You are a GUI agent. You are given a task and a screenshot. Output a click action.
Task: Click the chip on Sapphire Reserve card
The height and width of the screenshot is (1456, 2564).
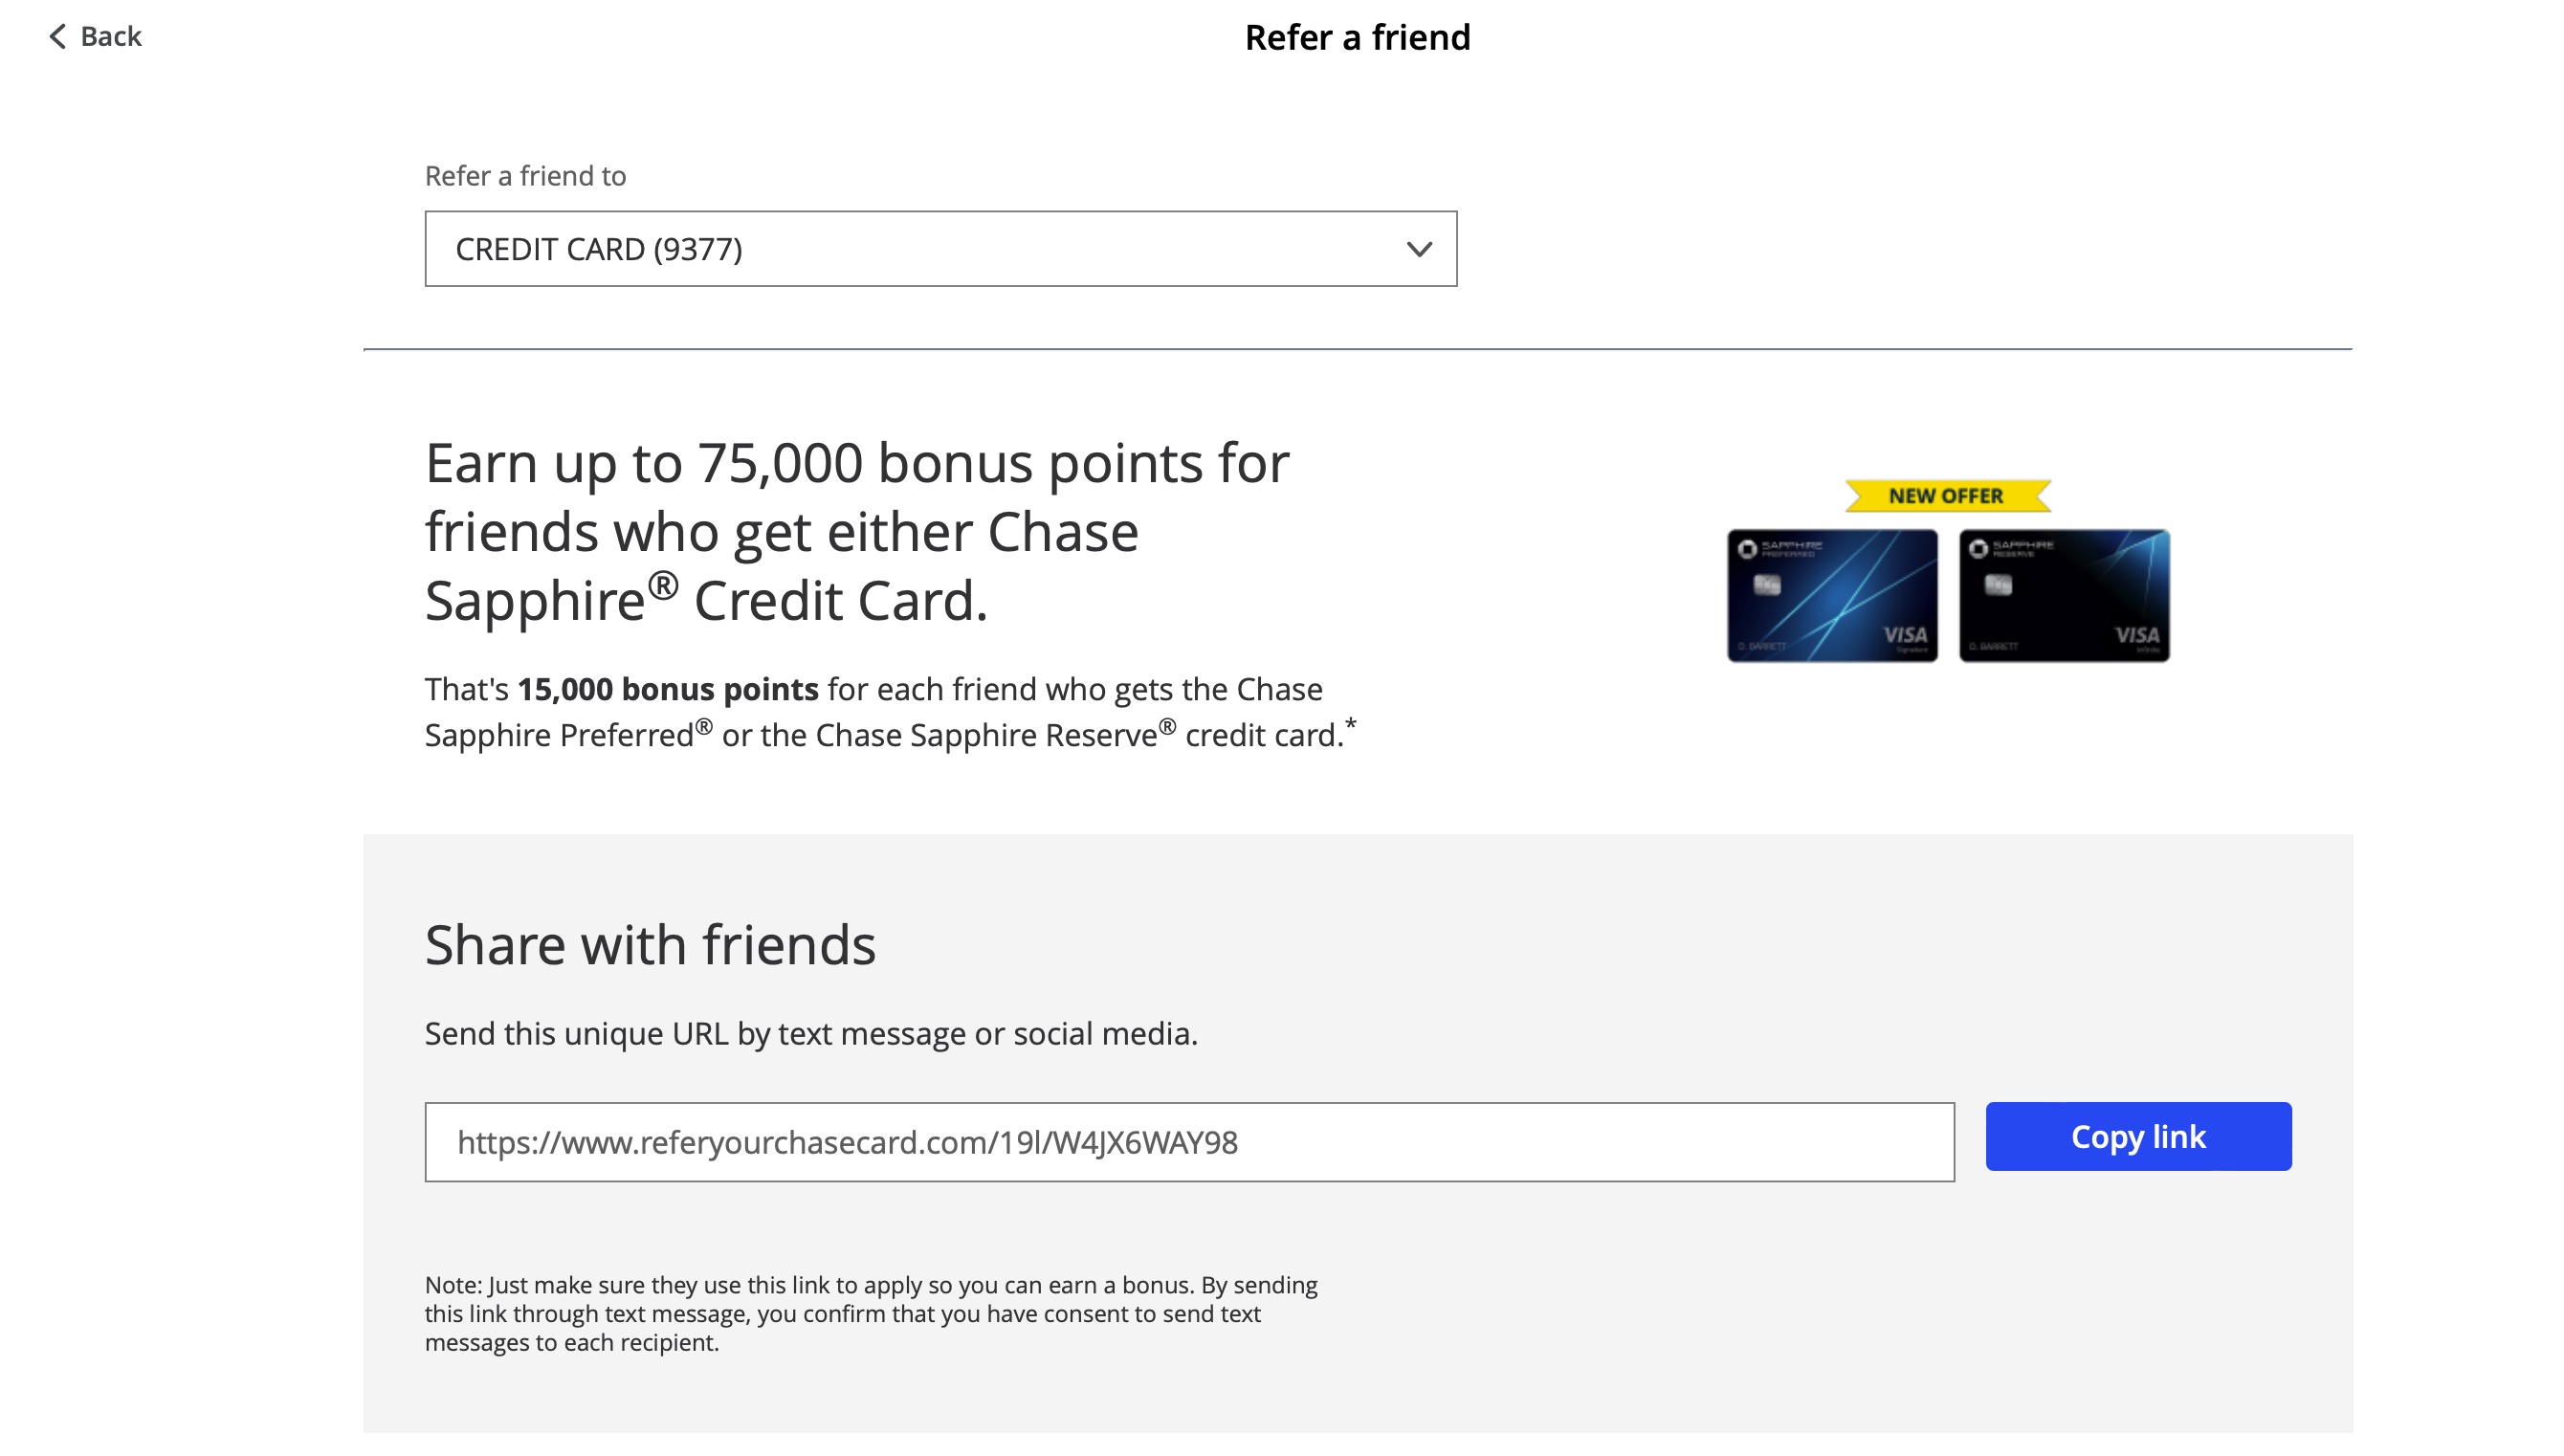[1998, 585]
